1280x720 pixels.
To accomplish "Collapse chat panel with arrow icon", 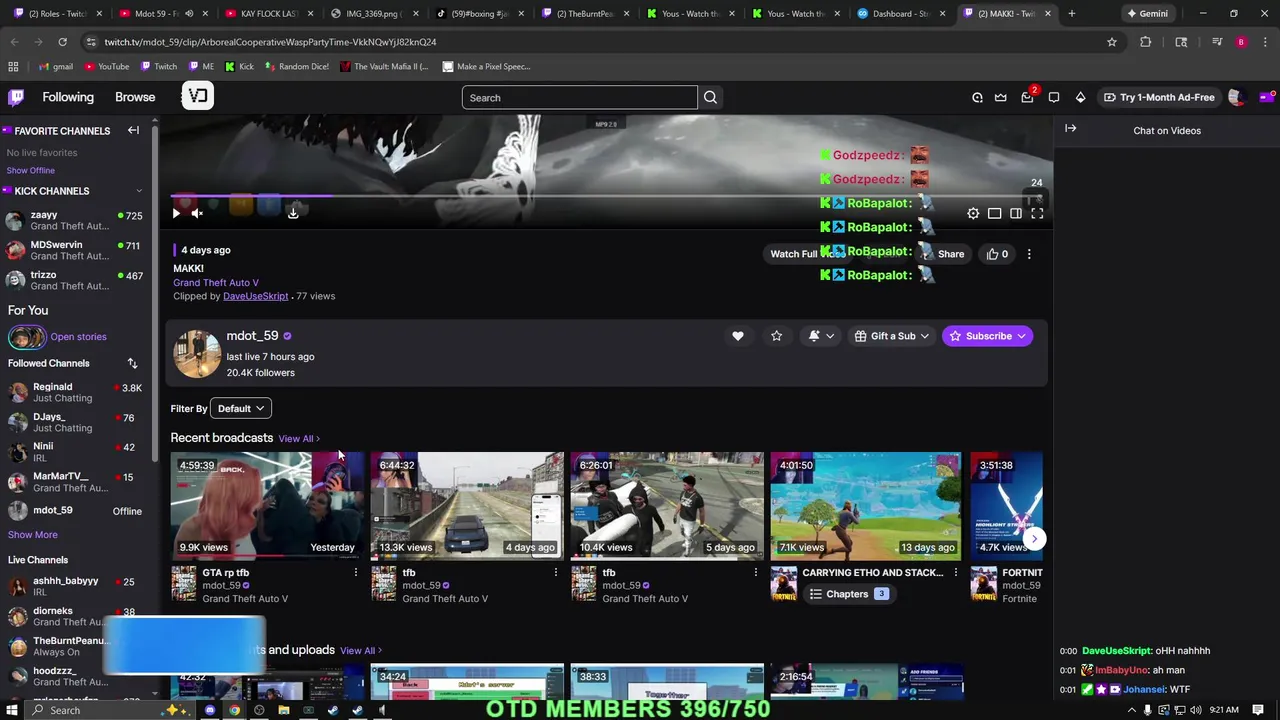I will click(x=1070, y=129).
